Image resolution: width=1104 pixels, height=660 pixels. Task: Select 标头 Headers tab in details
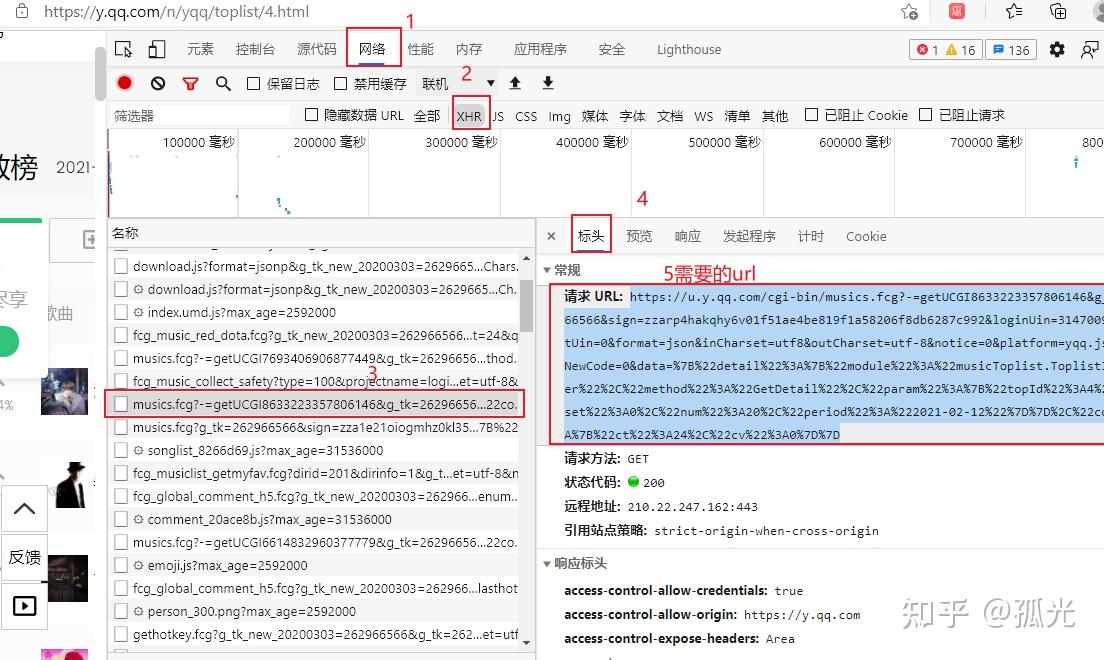[x=591, y=236]
